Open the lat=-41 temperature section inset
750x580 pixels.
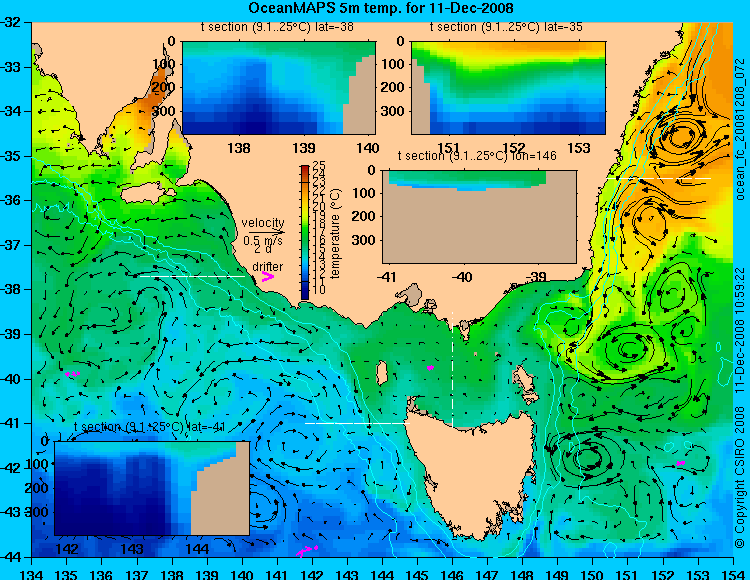tap(152, 488)
